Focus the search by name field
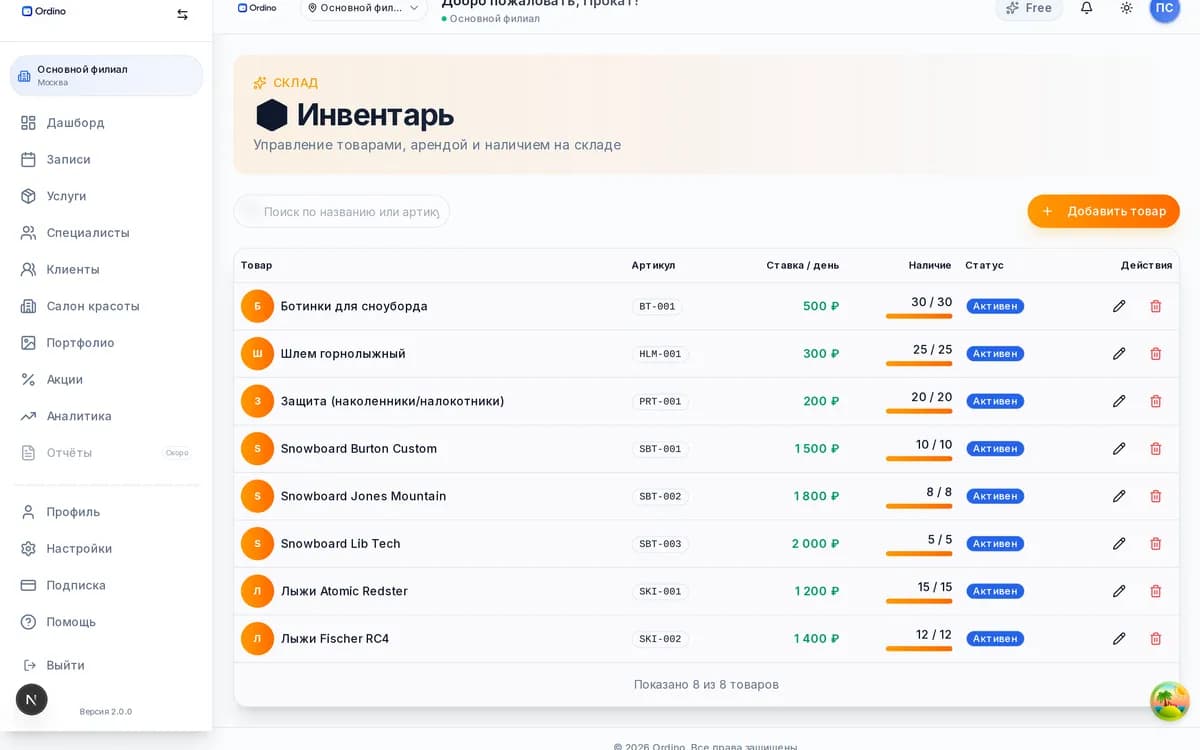 pos(342,211)
